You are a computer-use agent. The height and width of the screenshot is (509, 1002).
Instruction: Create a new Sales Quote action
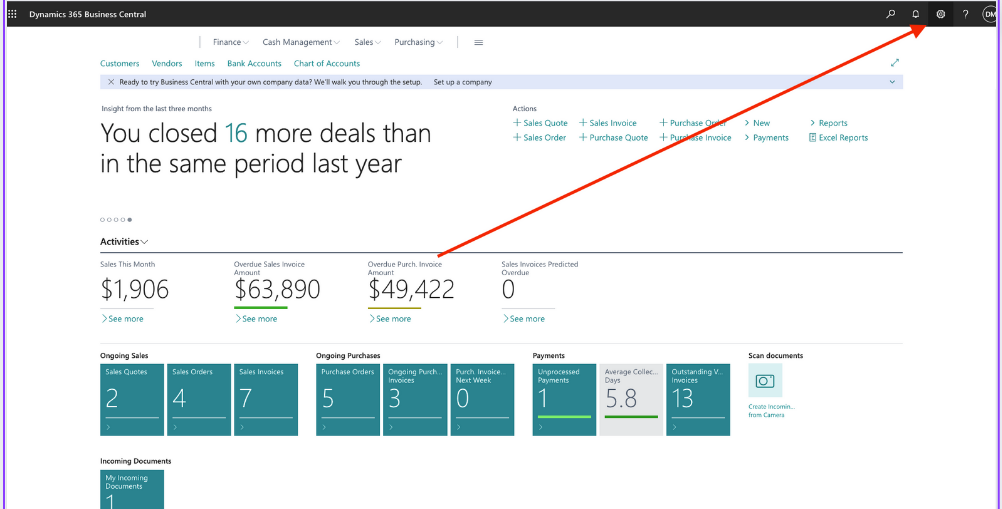540,123
